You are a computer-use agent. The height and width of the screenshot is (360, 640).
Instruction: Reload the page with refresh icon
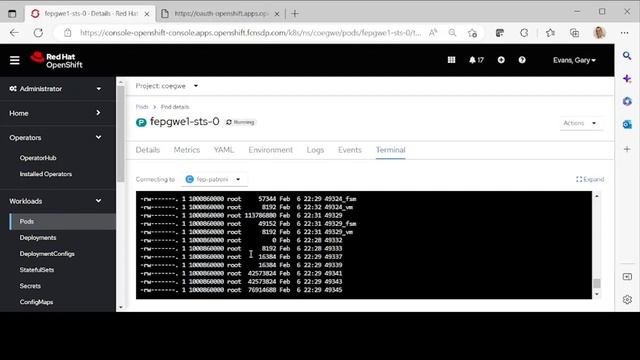38,33
